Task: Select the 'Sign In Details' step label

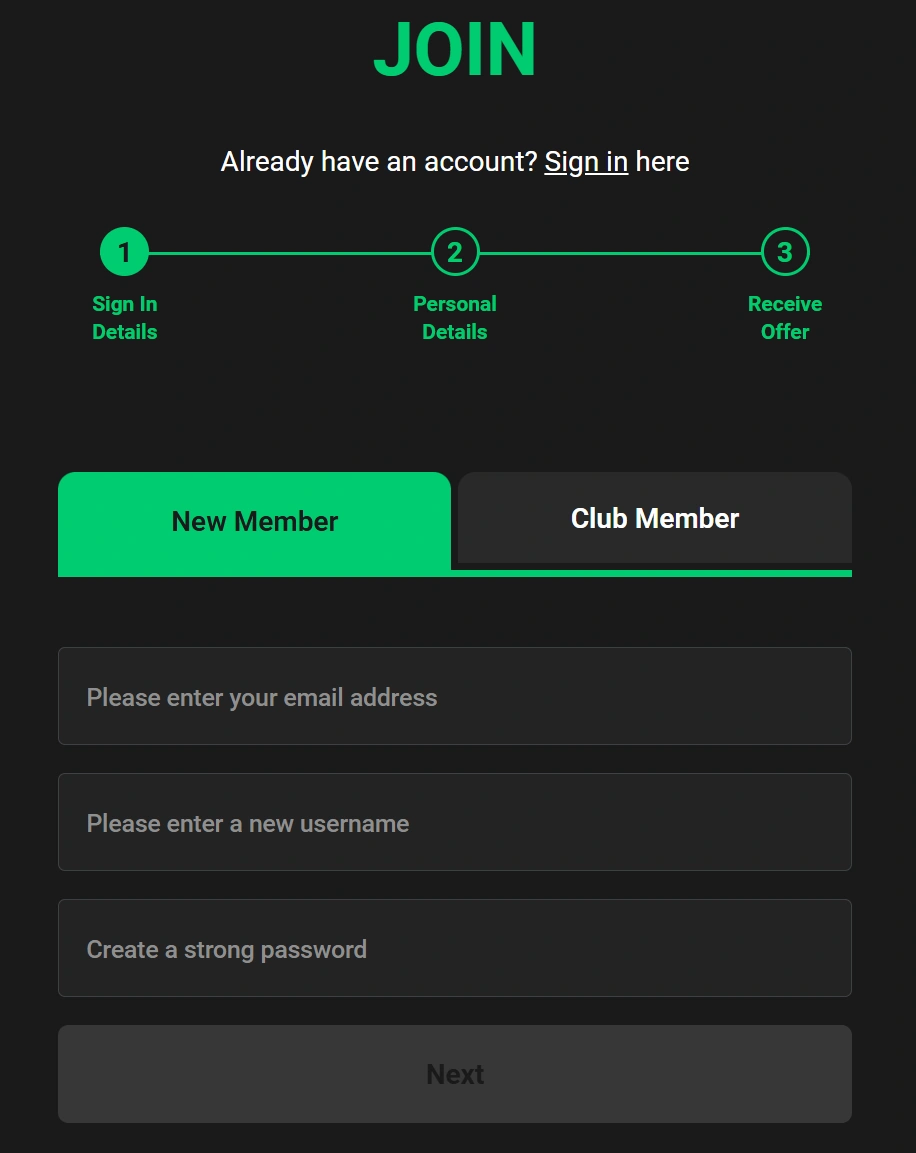Action: (x=124, y=317)
